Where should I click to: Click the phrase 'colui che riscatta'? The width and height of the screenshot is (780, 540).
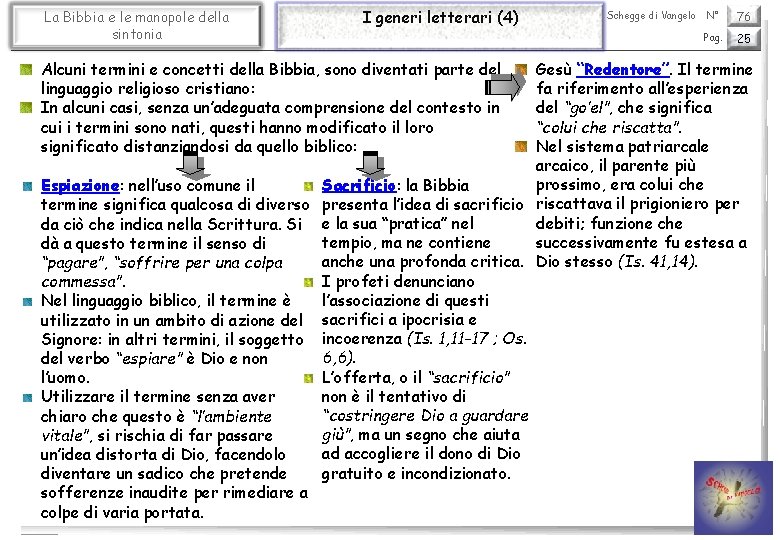pyautogui.click(x=608, y=127)
